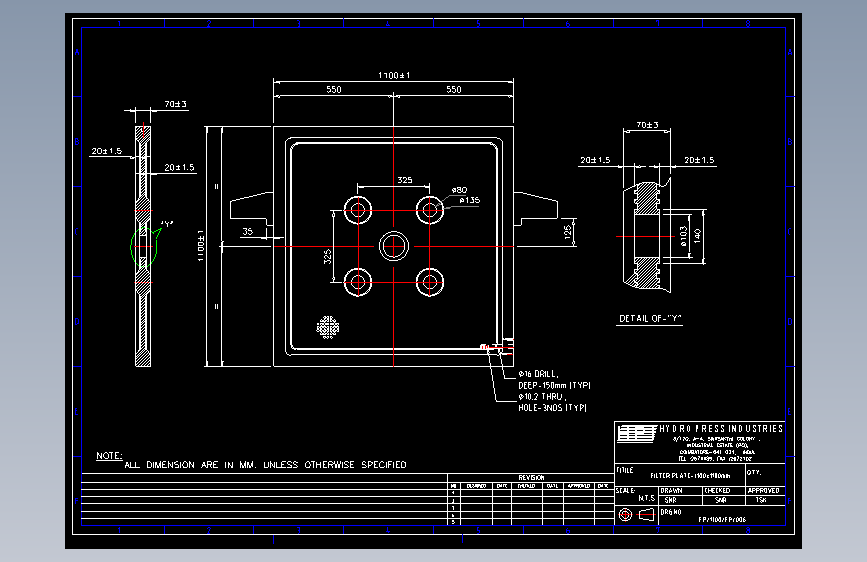
Task: Select the FILTER PLATE title text
Action: tap(690, 476)
